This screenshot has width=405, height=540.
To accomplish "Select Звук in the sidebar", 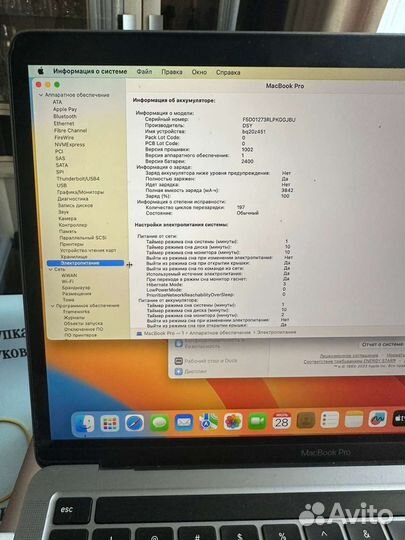I will coord(63,212).
